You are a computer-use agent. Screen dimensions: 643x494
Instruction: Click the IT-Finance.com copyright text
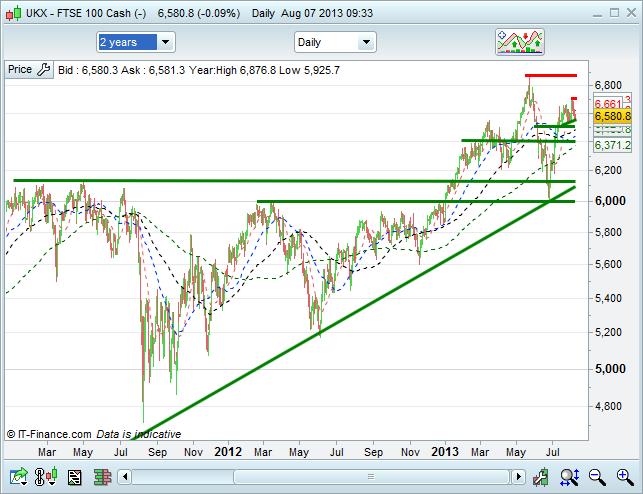pyautogui.click(x=49, y=434)
